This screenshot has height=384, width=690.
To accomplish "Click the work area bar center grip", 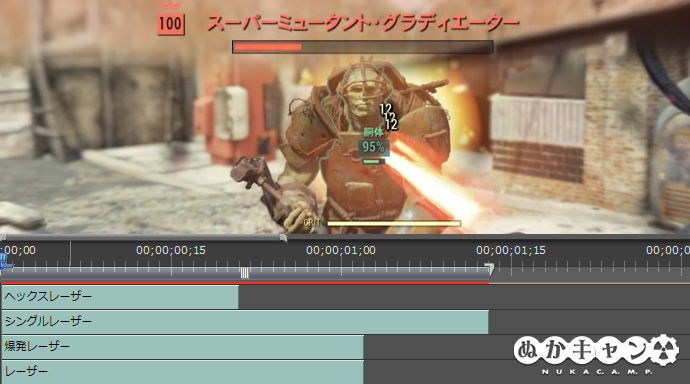I will point(245,274).
